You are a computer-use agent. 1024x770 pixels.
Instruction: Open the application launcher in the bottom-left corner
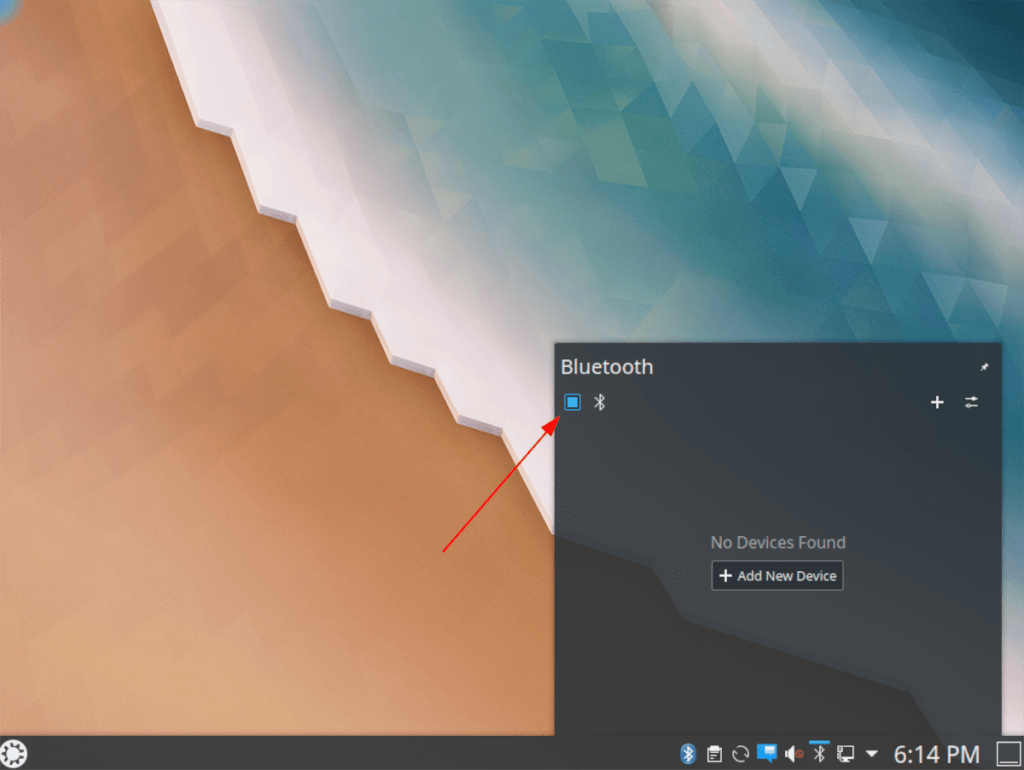pyautogui.click(x=15, y=754)
